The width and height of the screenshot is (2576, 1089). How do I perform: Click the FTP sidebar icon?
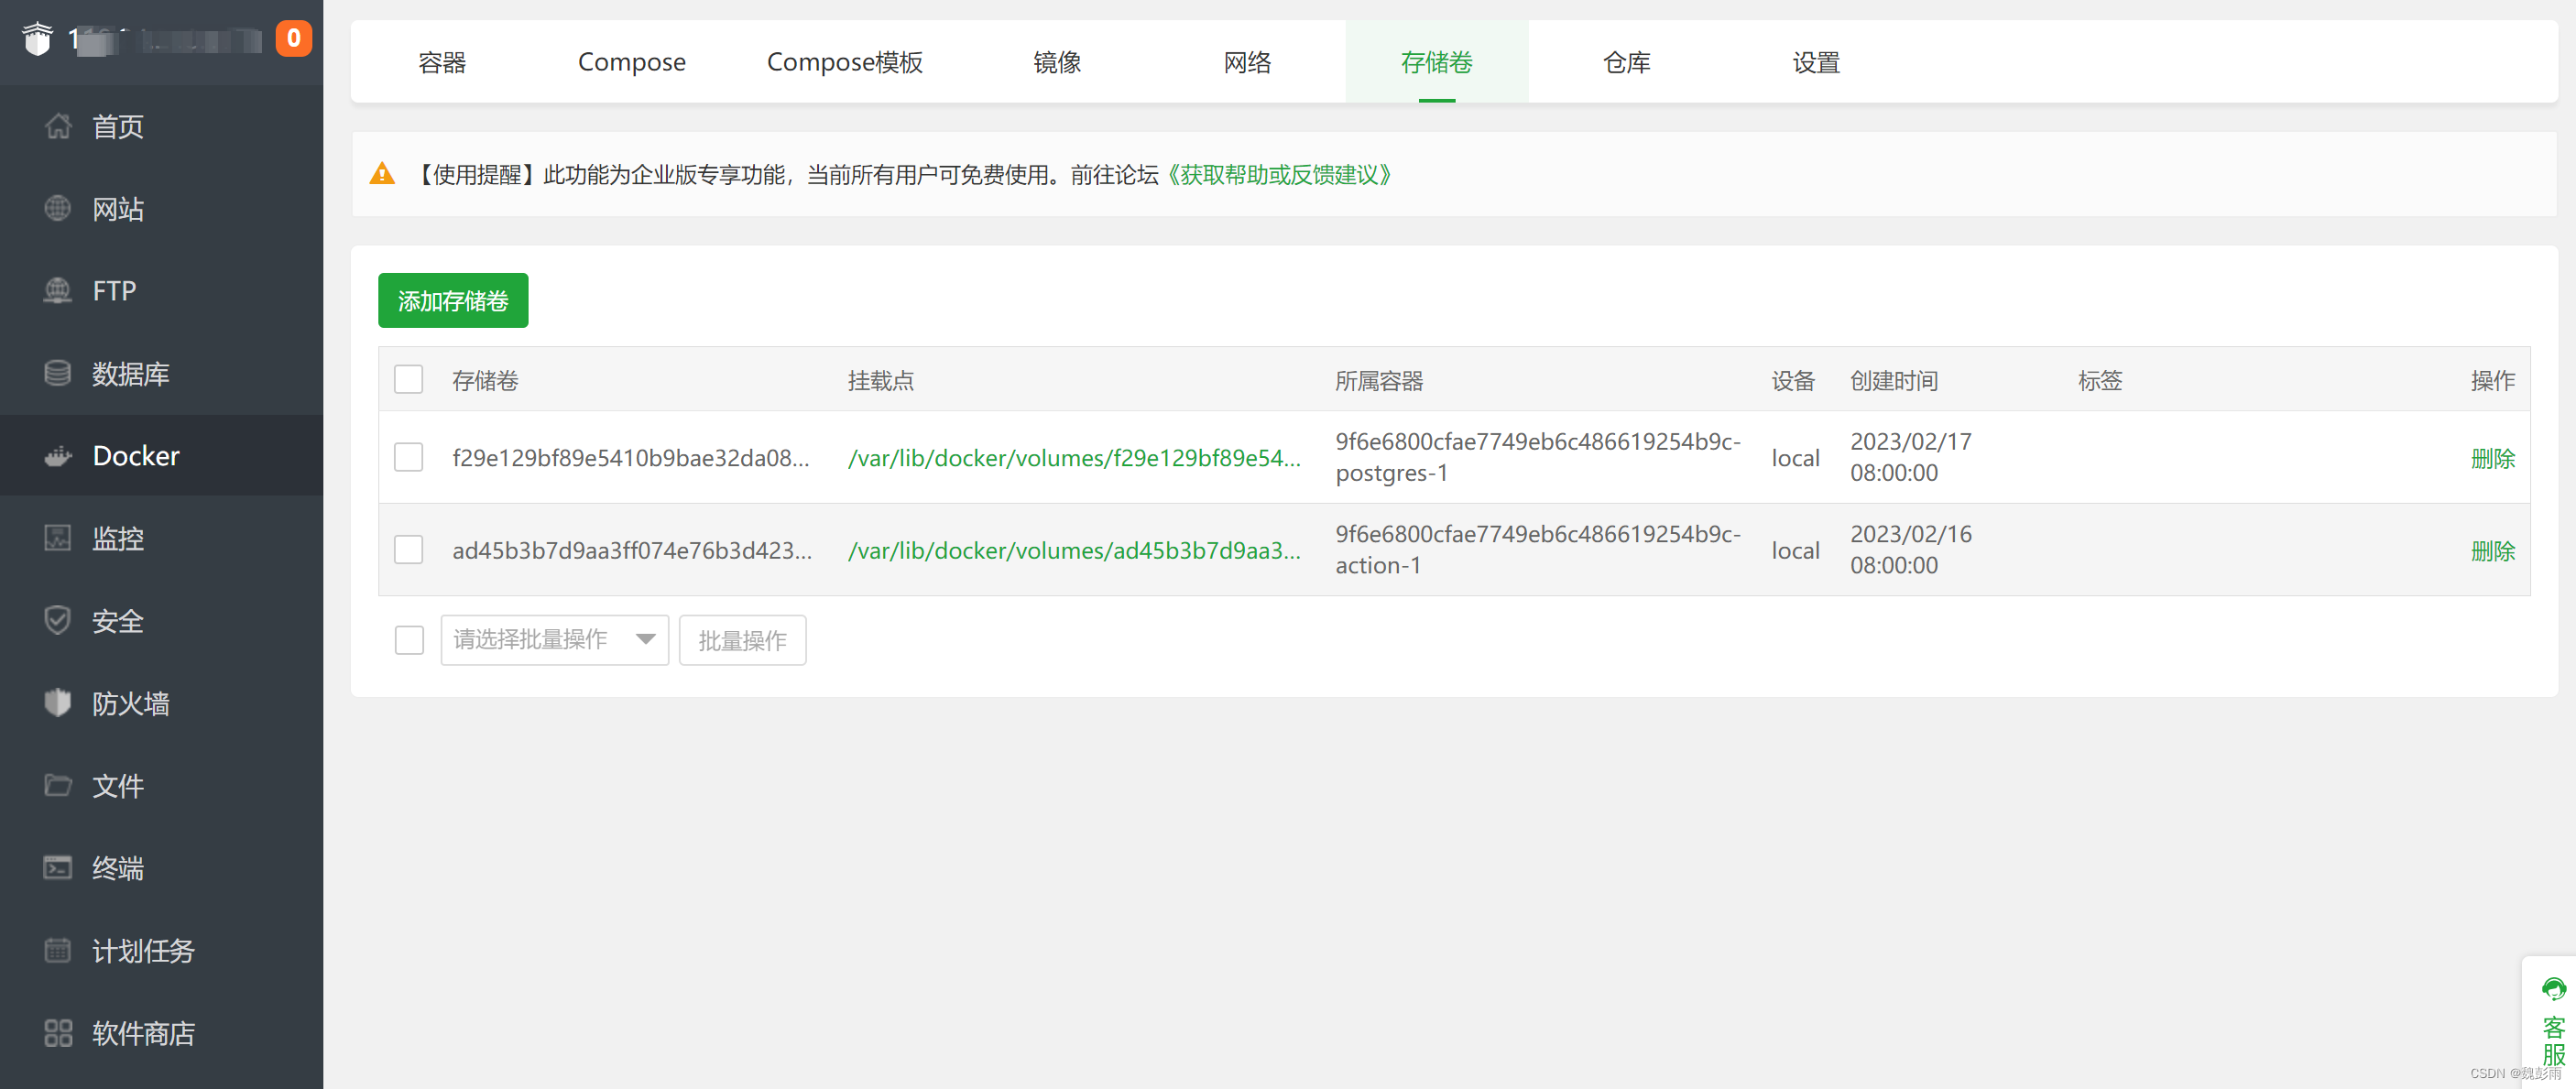click(58, 290)
